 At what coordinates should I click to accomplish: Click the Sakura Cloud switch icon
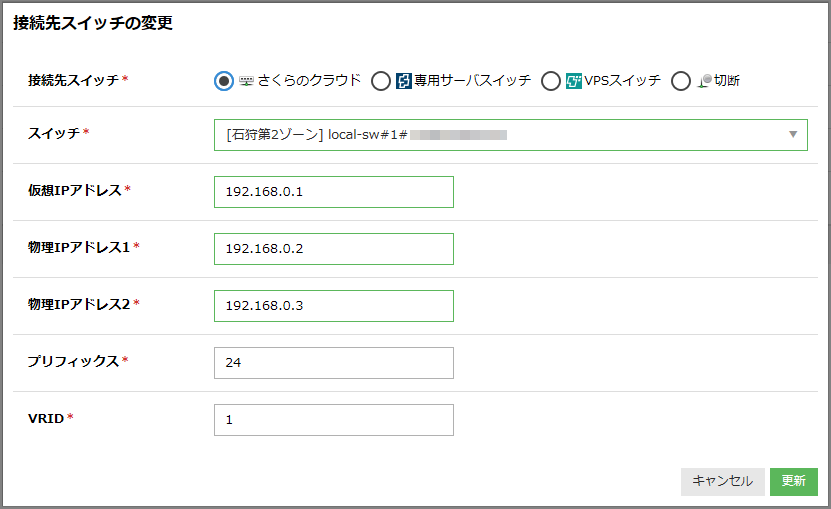point(247,81)
